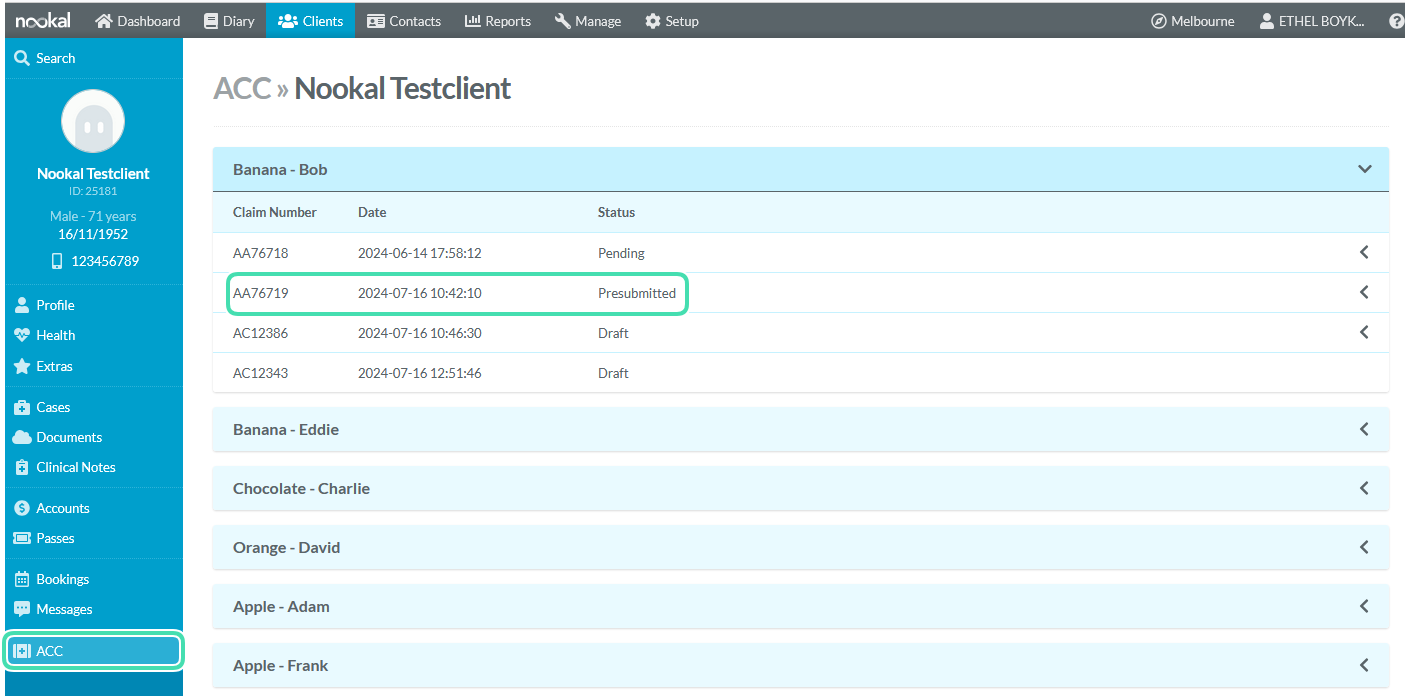Open the Accounts section
Image resolution: width=1405 pixels, height=696 pixels.
92,508
